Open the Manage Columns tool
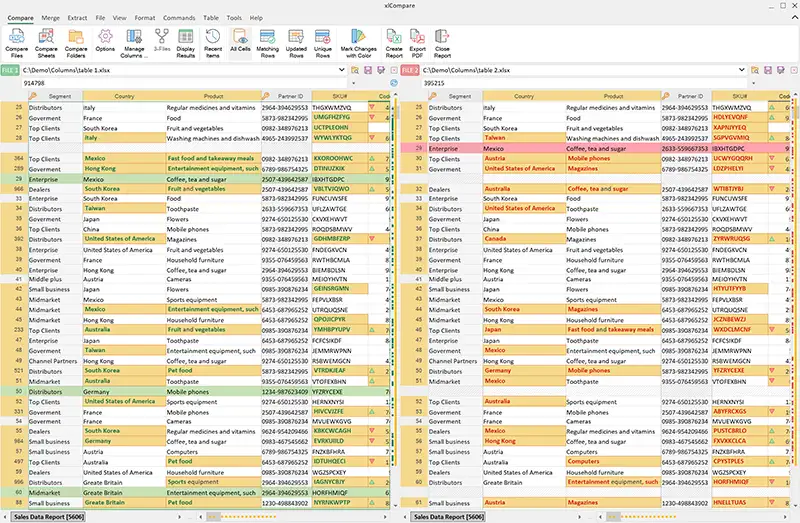 134,43
